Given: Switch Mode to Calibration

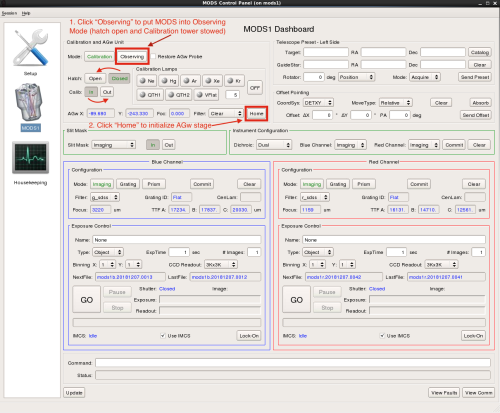Looking at the screenshot, I should (x=99, y=57).
